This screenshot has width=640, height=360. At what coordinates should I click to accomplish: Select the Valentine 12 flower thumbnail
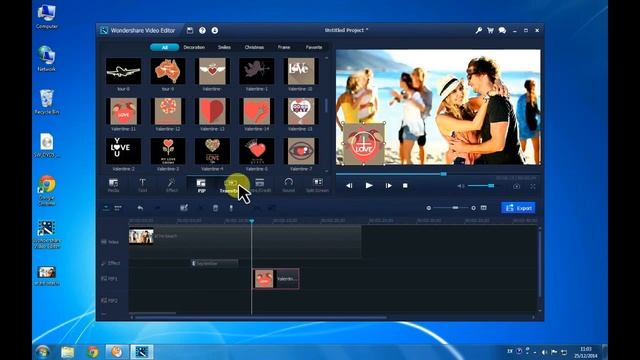168,111
